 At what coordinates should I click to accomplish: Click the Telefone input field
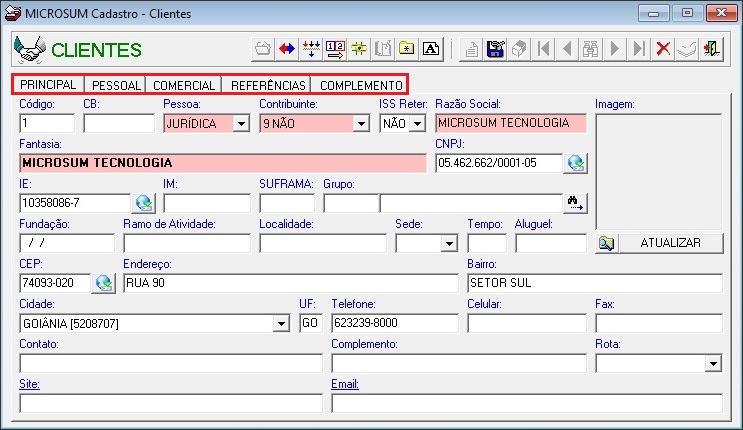(395, 323)
